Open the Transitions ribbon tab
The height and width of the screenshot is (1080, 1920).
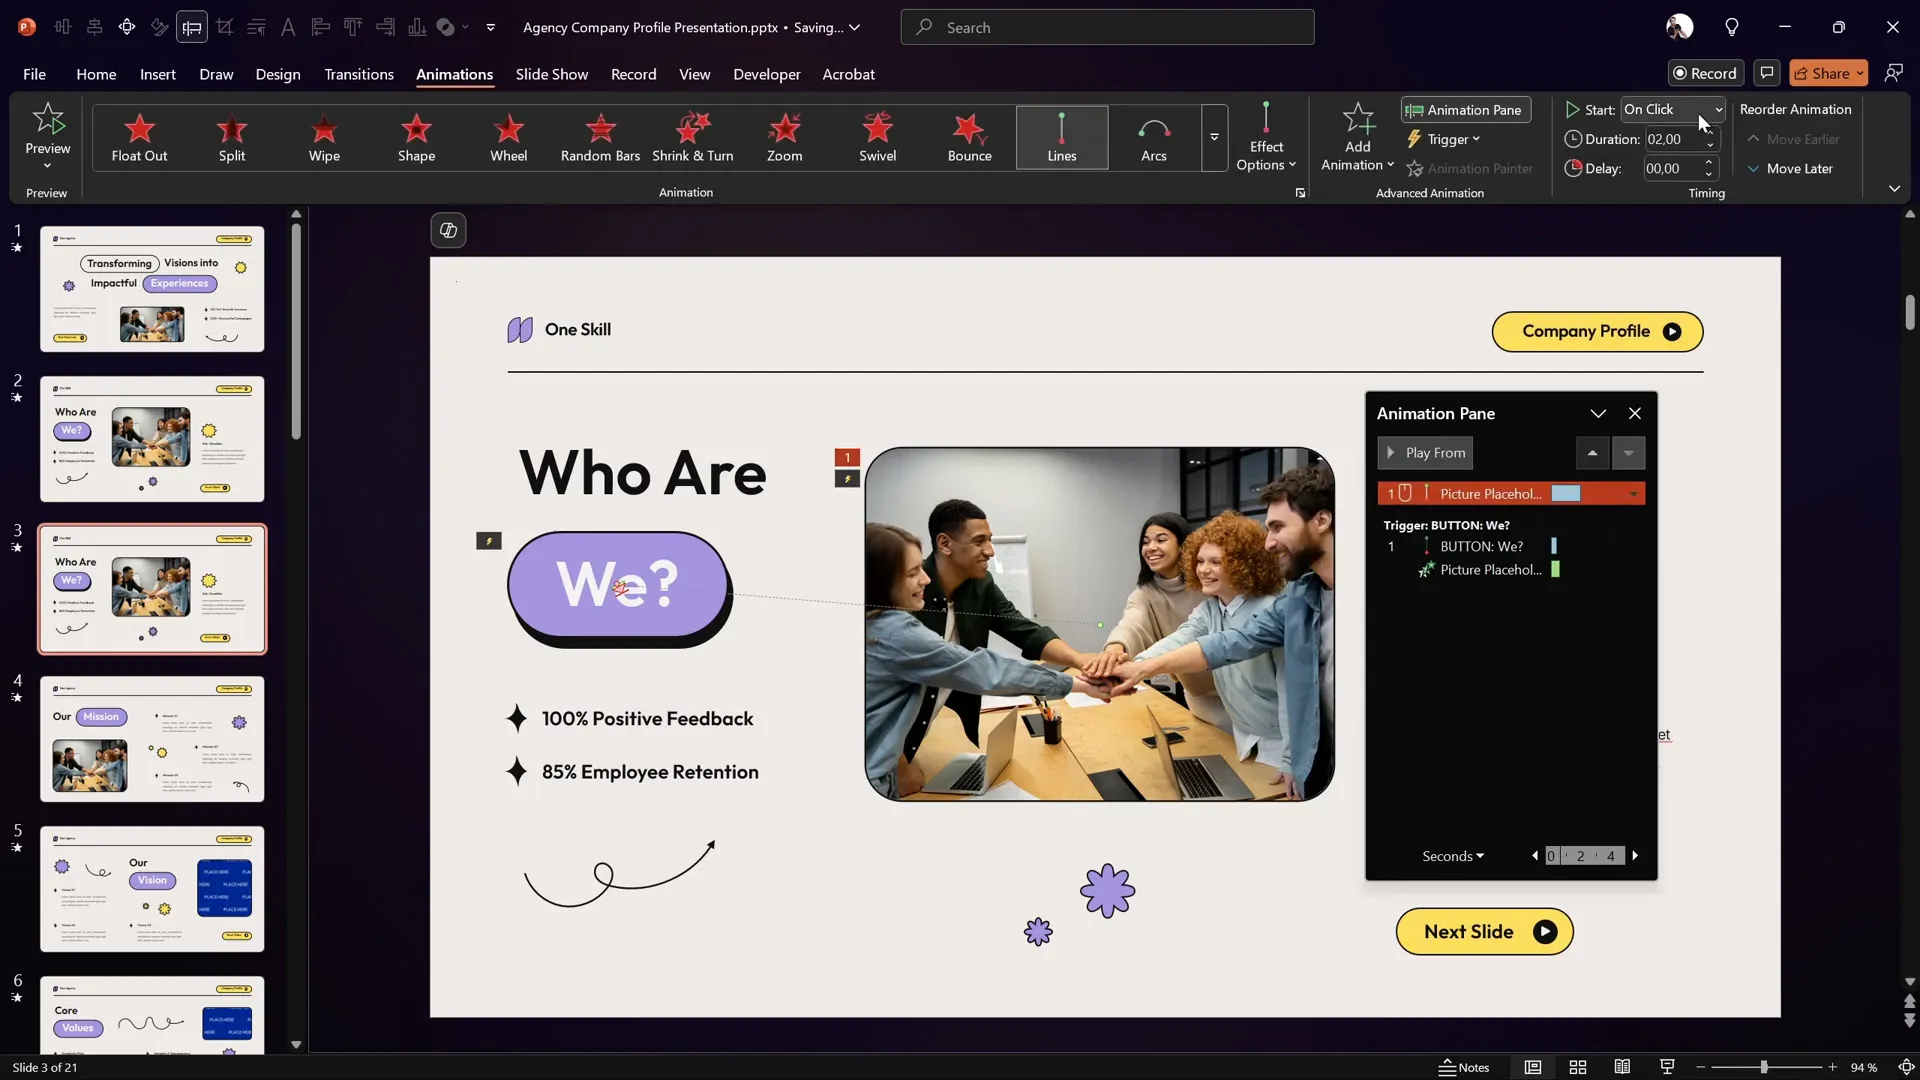358,74
